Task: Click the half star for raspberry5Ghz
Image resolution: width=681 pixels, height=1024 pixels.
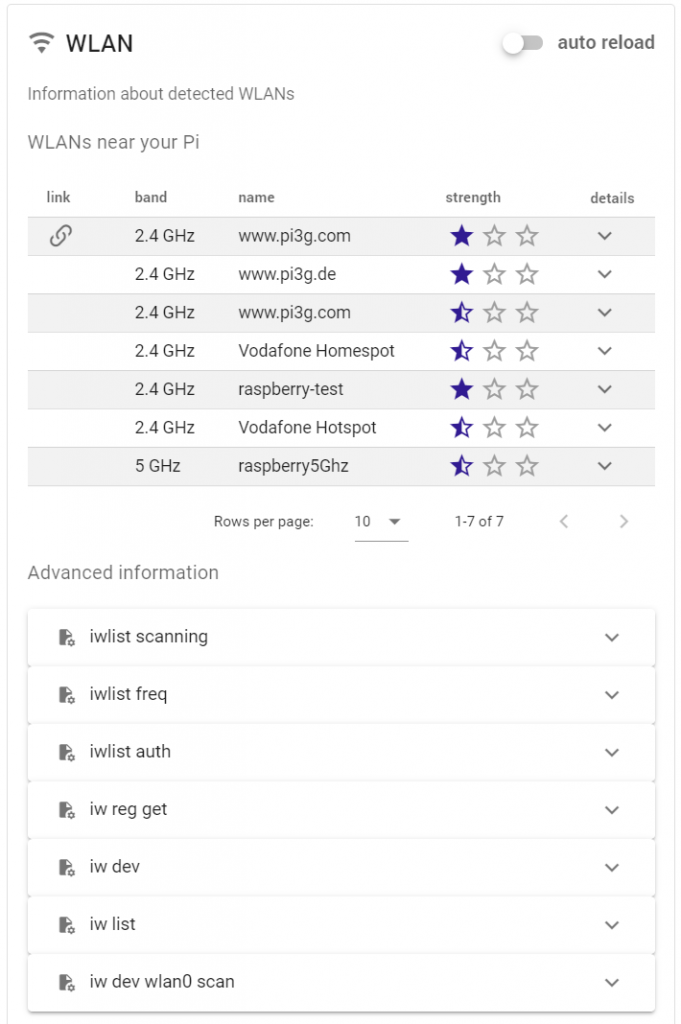Action: pos(462,466)
